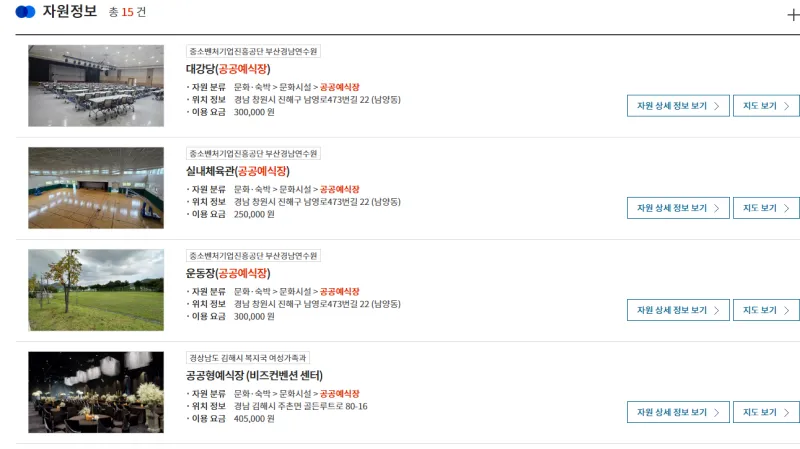
Task: Click 지도 보기 for 대강당
Action: (766, 106)
